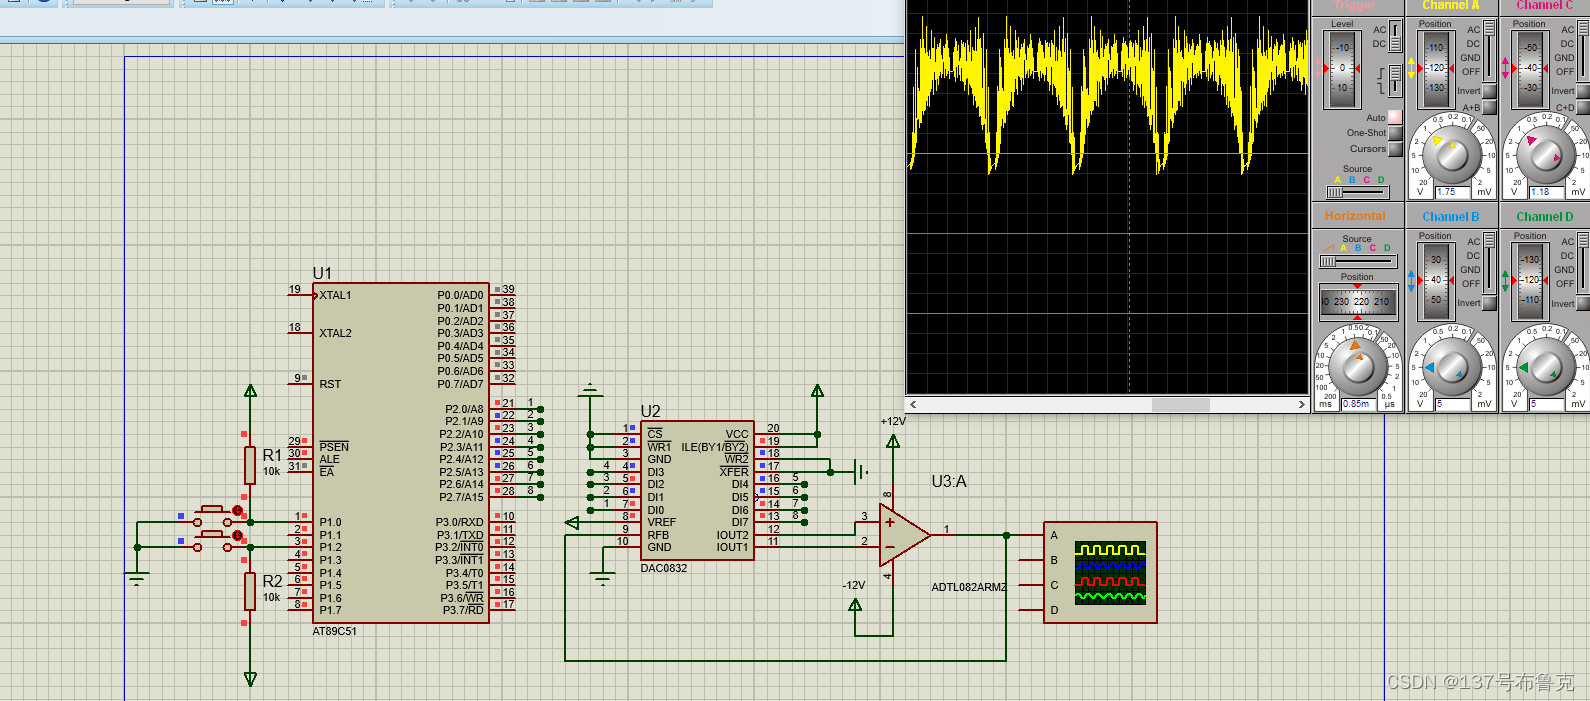Select power arrow above resistor R1
The height and width of the screenshot is (701, 1590).
(250, 391)
